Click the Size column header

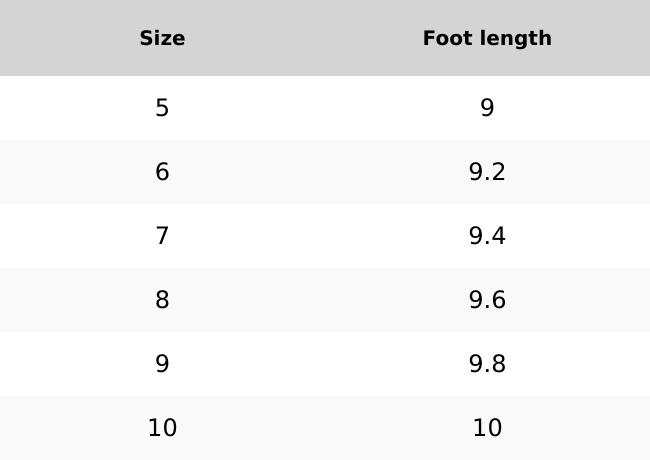(162, 38)
